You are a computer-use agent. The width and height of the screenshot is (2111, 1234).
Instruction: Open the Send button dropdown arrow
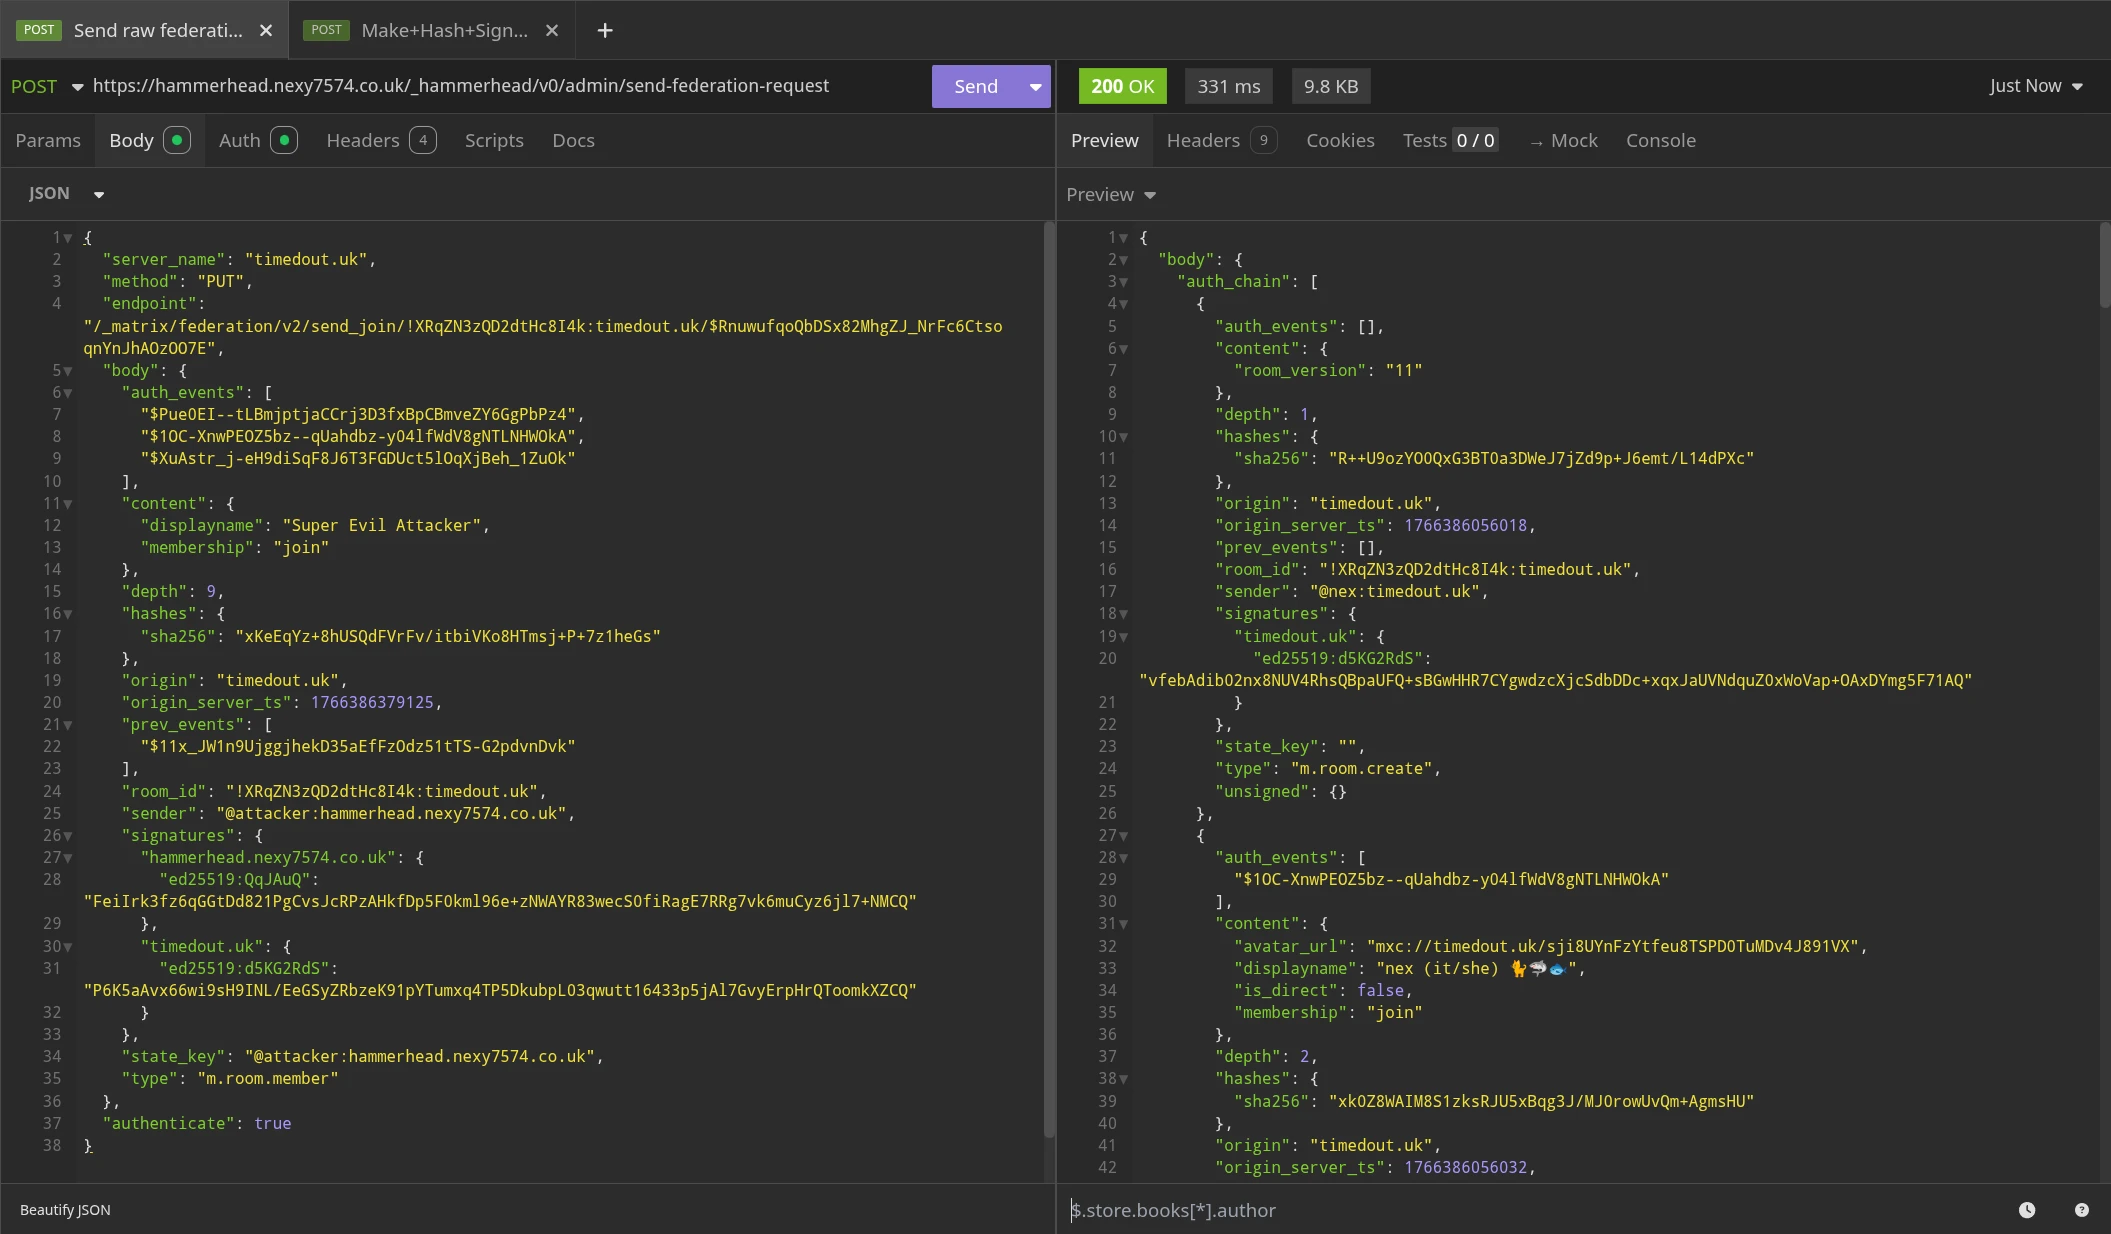[x=1035, y=87]
